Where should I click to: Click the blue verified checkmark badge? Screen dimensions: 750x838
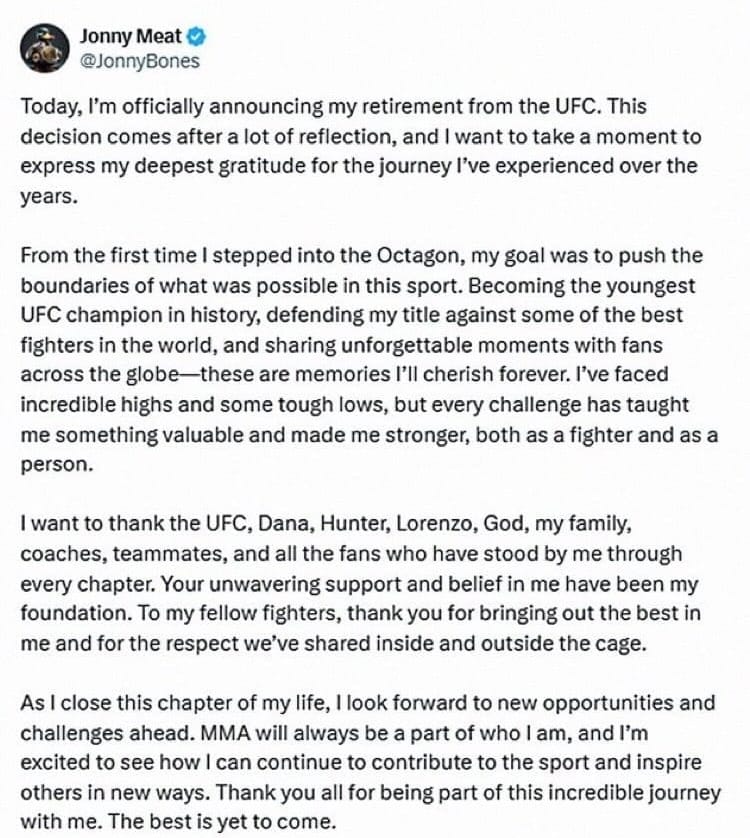click(x=197, y=37)
